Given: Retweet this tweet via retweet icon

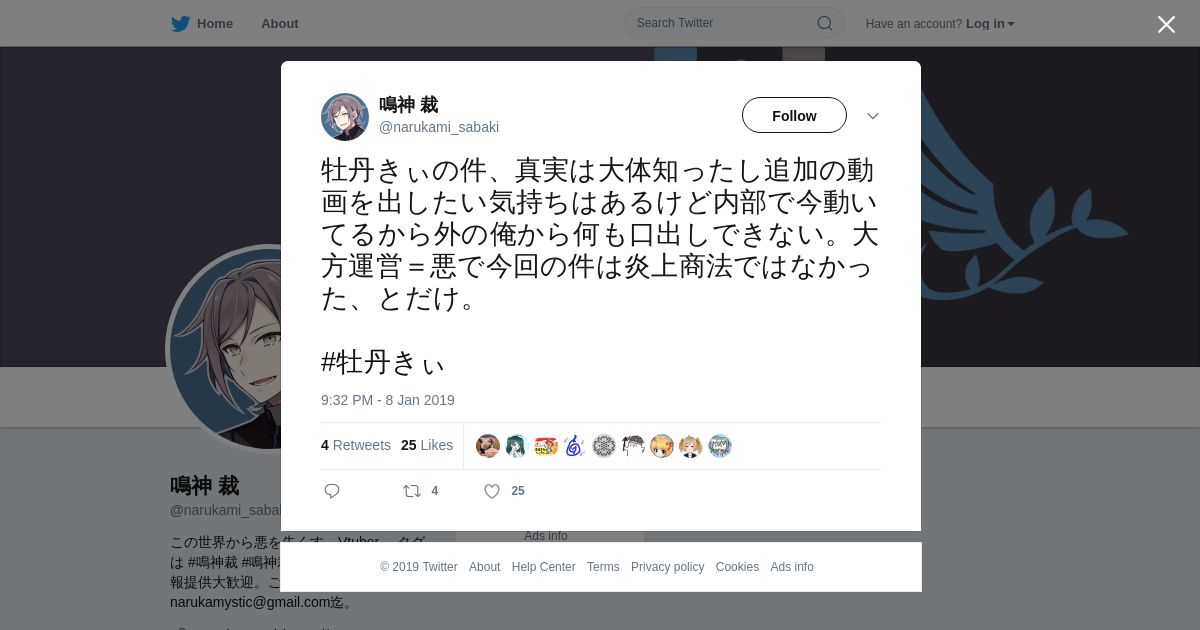Looking at the screenshot, I should (411, 491).
